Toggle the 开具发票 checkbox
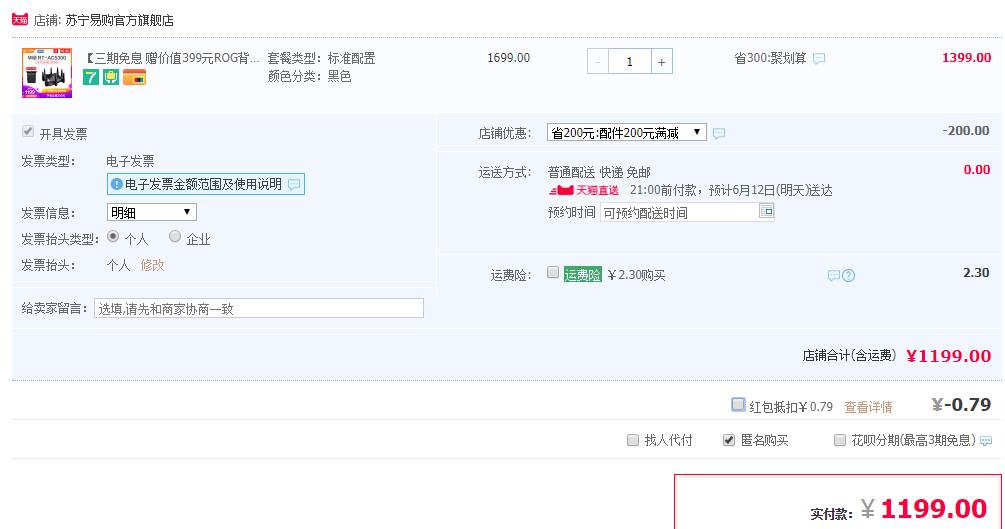Image resolution: width=1005 pixels, height=529 pixels. 28,131
